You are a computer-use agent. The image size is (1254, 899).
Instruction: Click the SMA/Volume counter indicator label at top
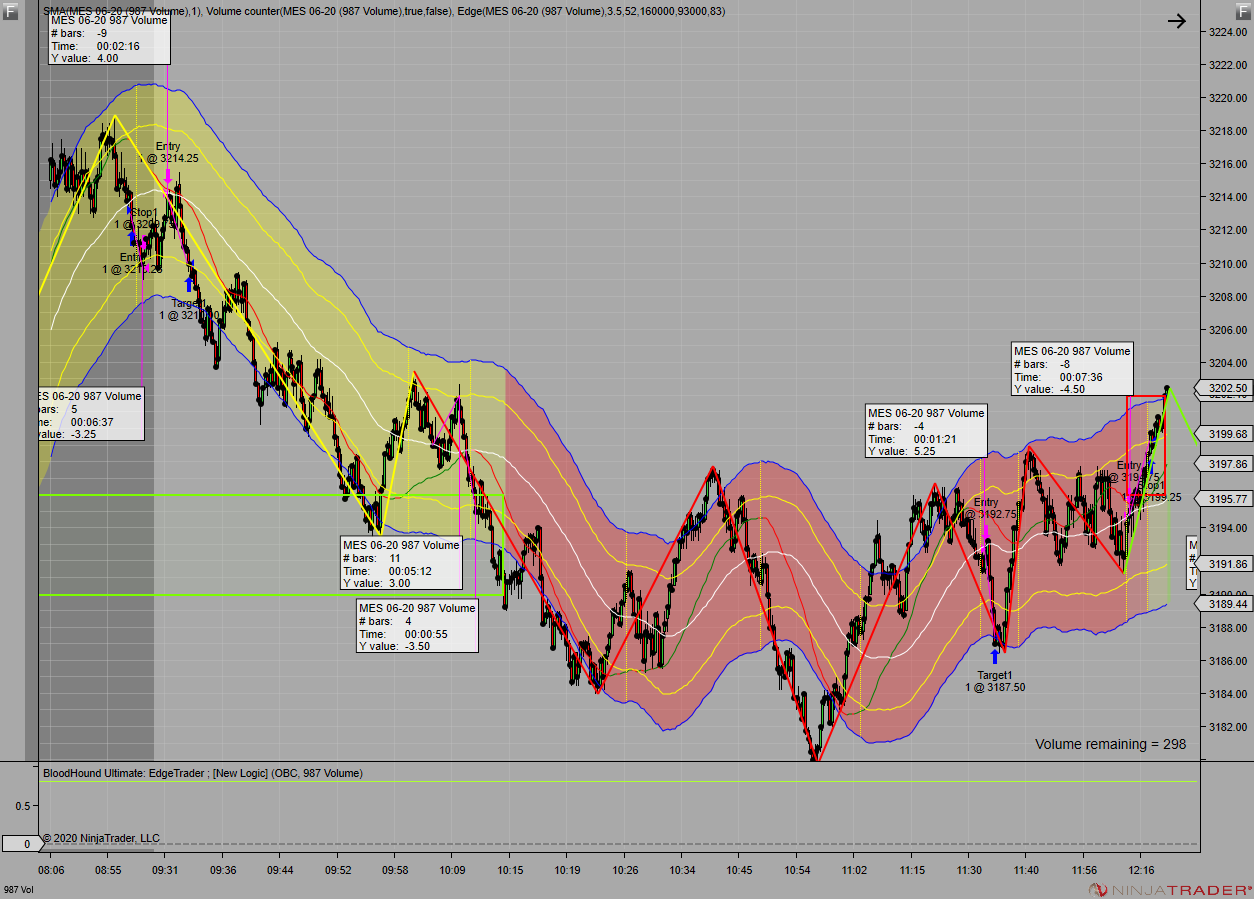click(385, 11)
